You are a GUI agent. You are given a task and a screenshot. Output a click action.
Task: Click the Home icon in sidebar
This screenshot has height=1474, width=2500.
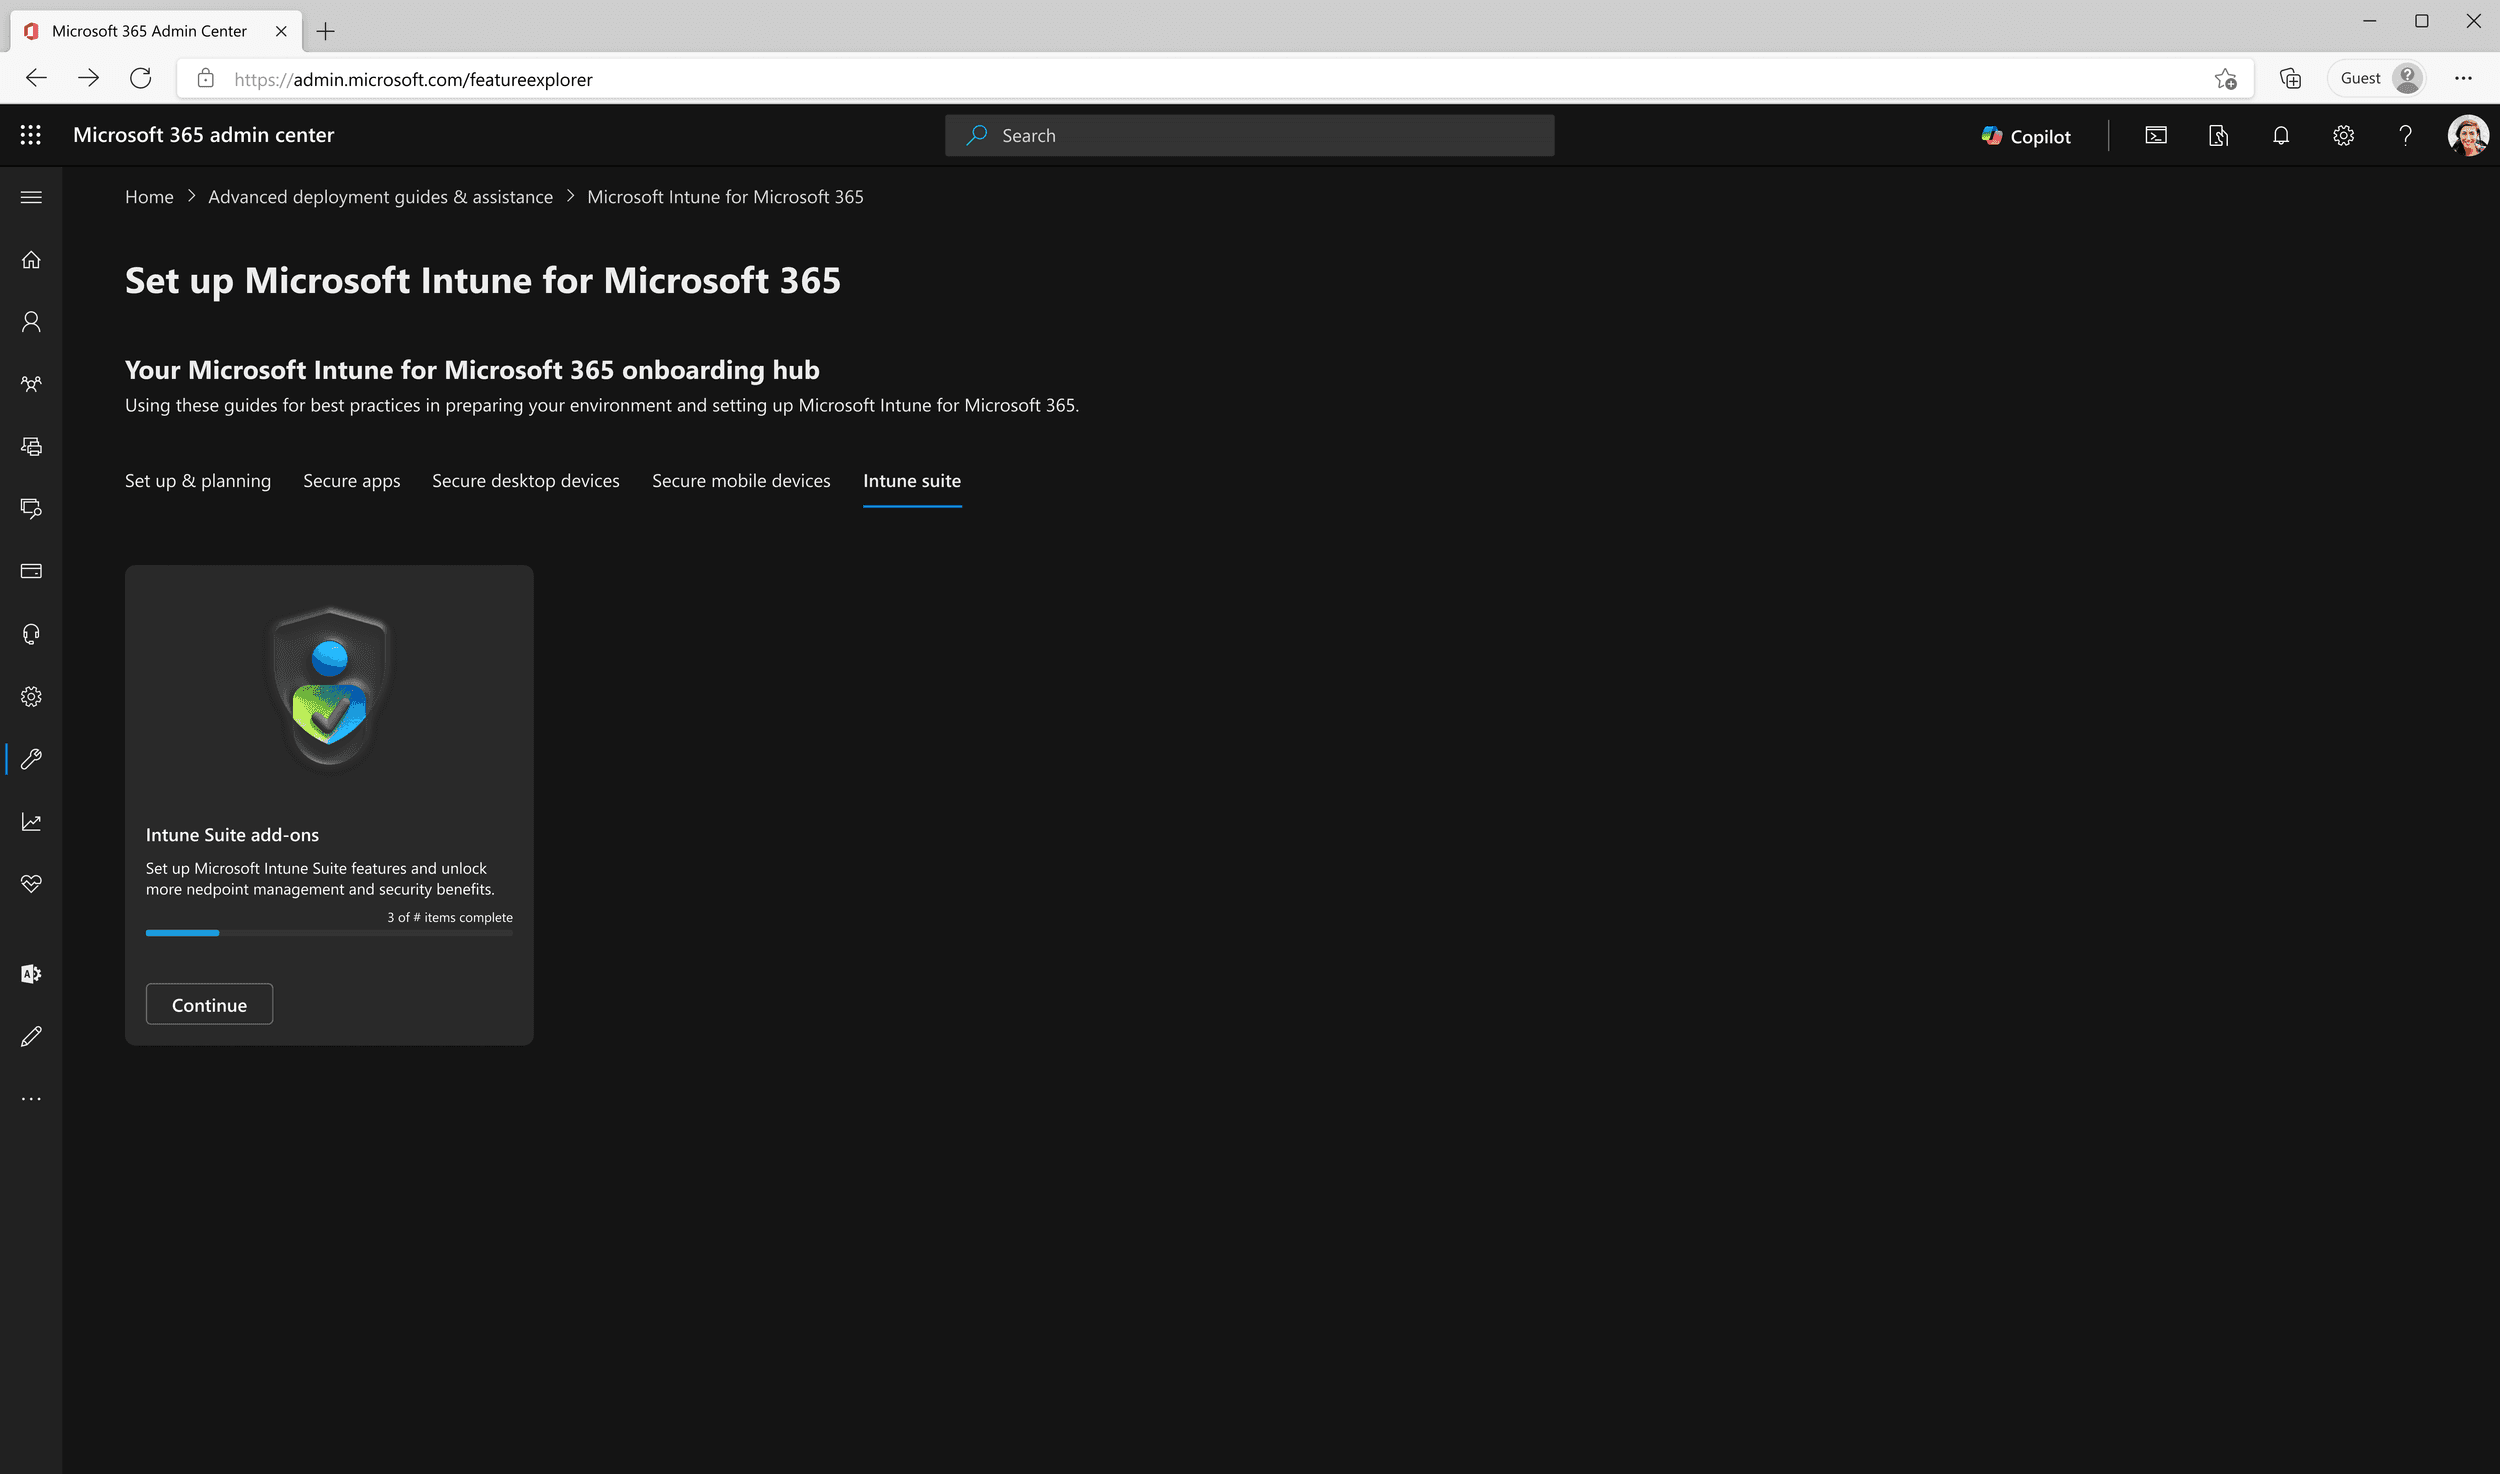[31, 260]
